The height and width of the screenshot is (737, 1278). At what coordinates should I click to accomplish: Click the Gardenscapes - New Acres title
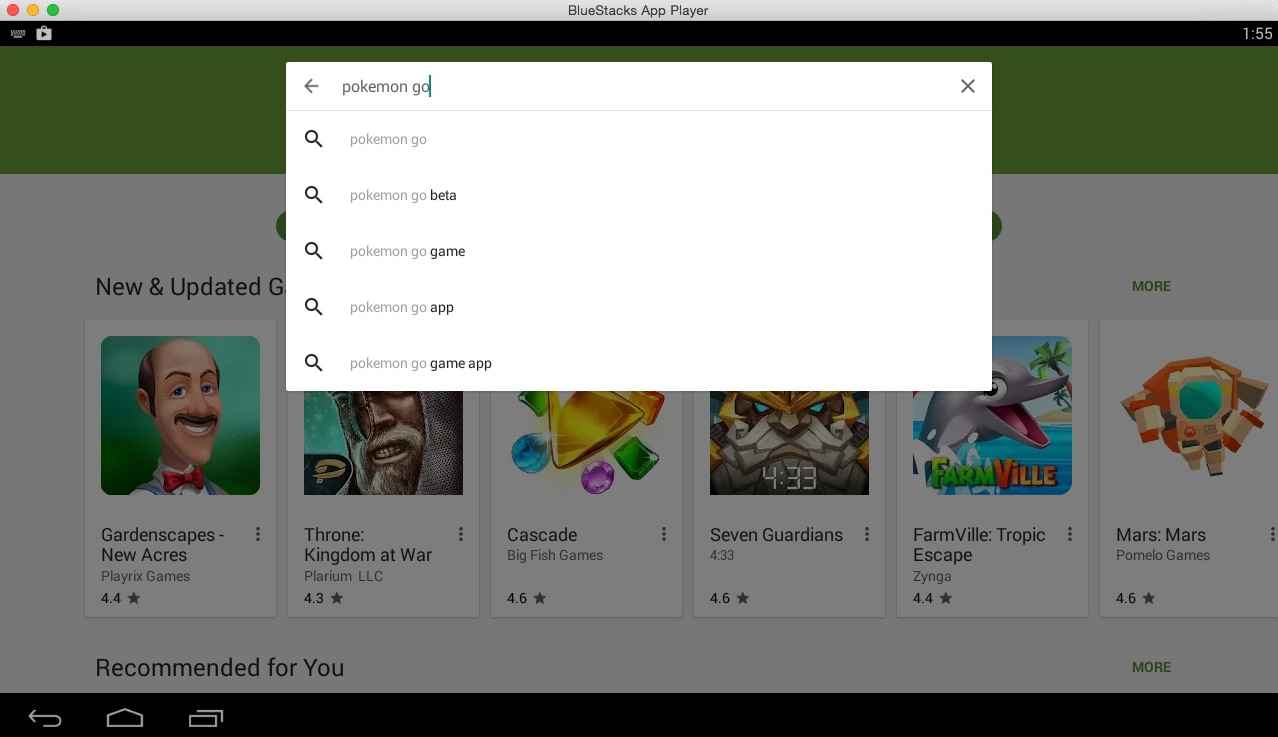click(163, 545)
